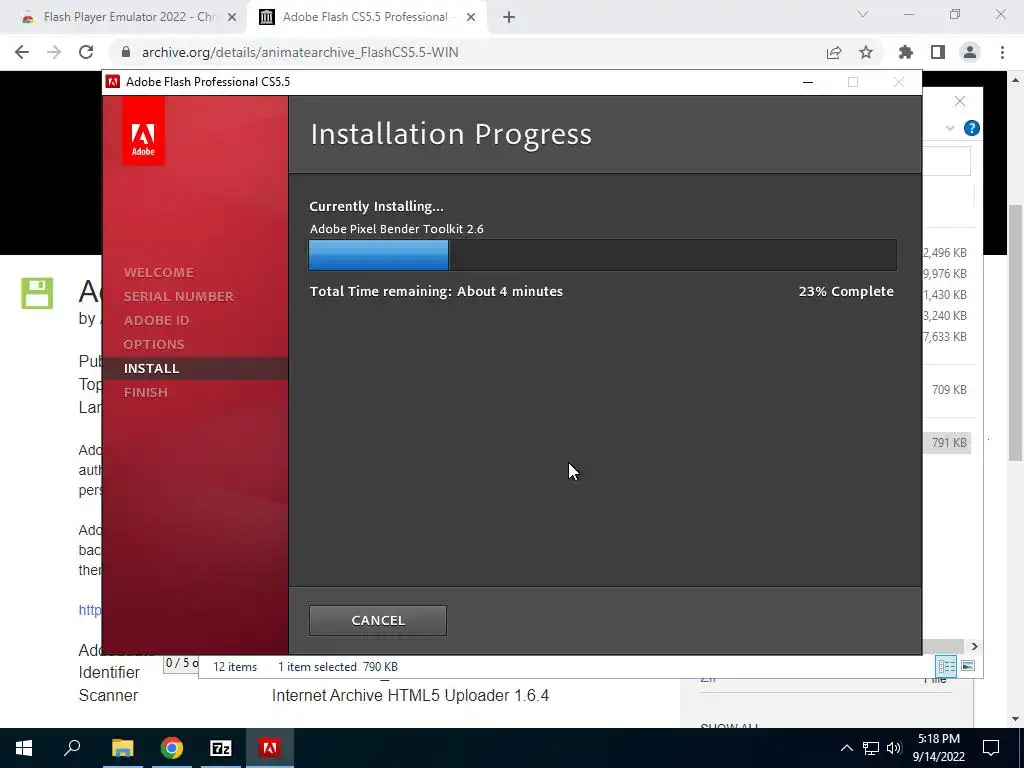Open Adobe installer taskbar icon
1024x768 pixels.
(270, 748)
